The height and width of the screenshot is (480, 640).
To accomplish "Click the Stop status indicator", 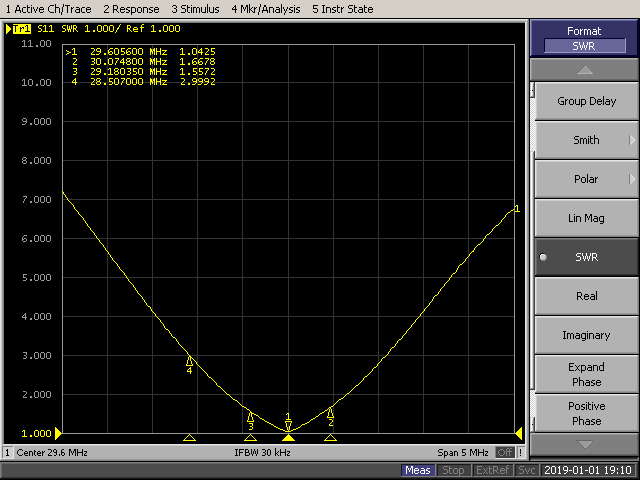I will pyautogui.click(x=453, y=470).
